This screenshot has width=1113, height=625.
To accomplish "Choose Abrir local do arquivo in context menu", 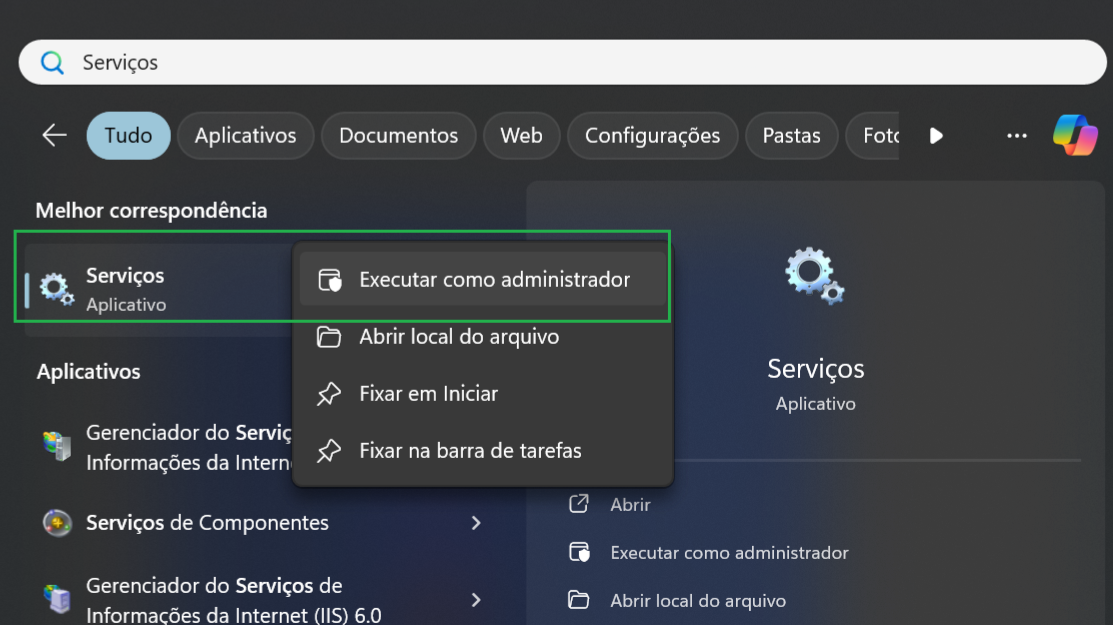I will coord(459,336).
